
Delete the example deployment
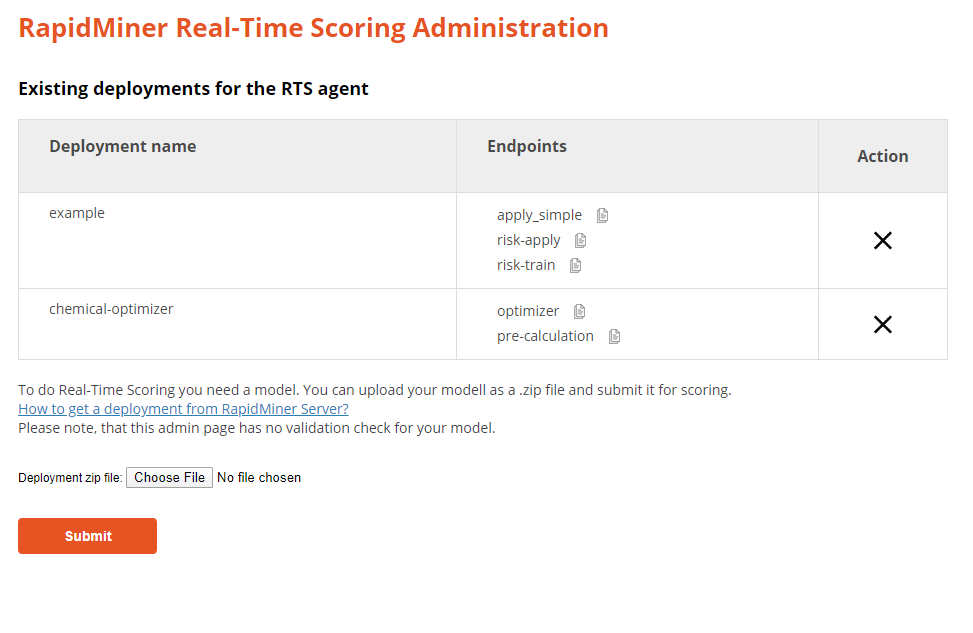(882, 240)
